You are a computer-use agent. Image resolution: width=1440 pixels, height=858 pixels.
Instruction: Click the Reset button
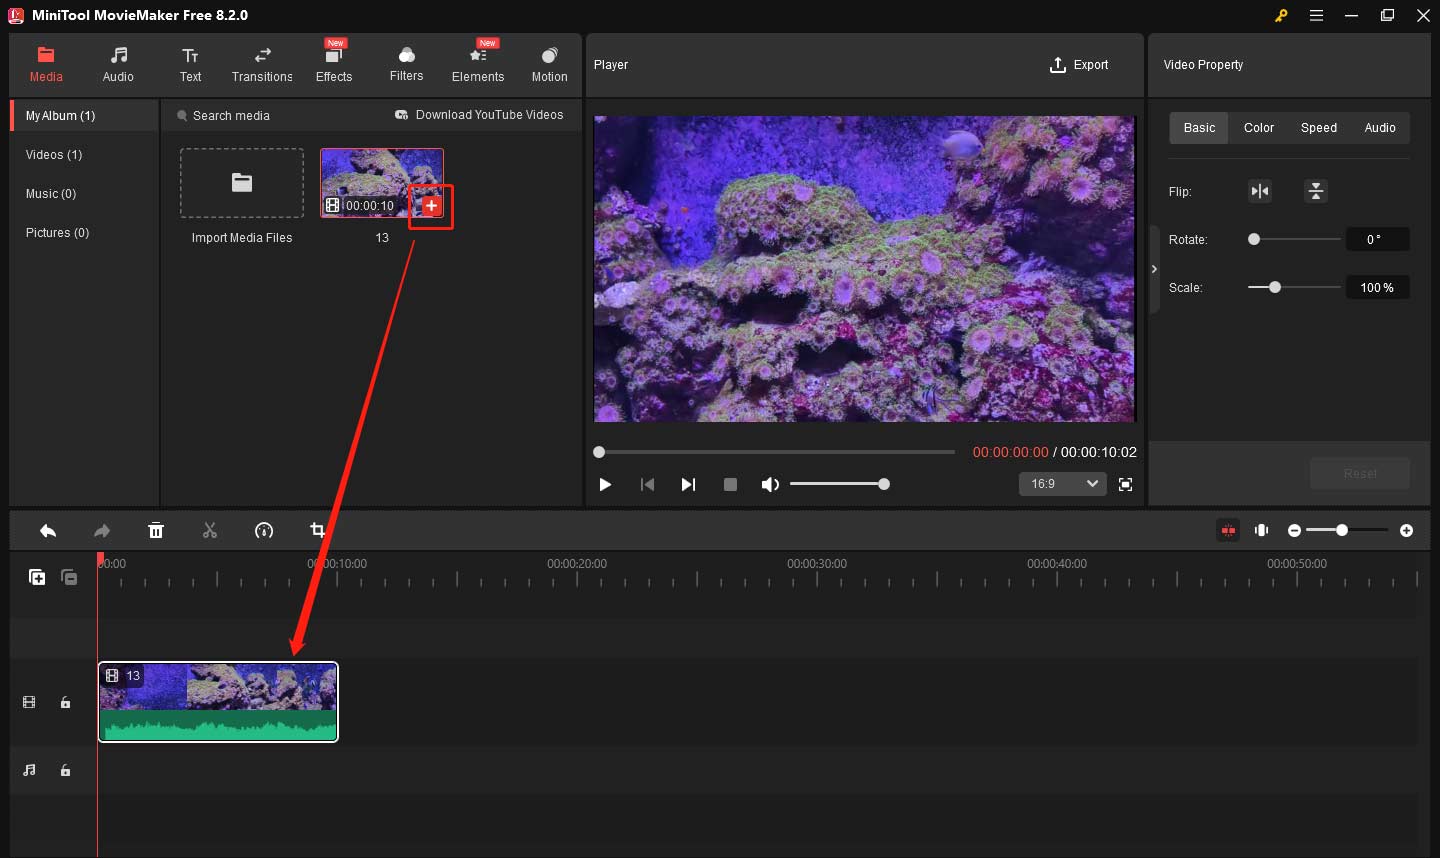pyautogui.click(x=1360, y=473)
